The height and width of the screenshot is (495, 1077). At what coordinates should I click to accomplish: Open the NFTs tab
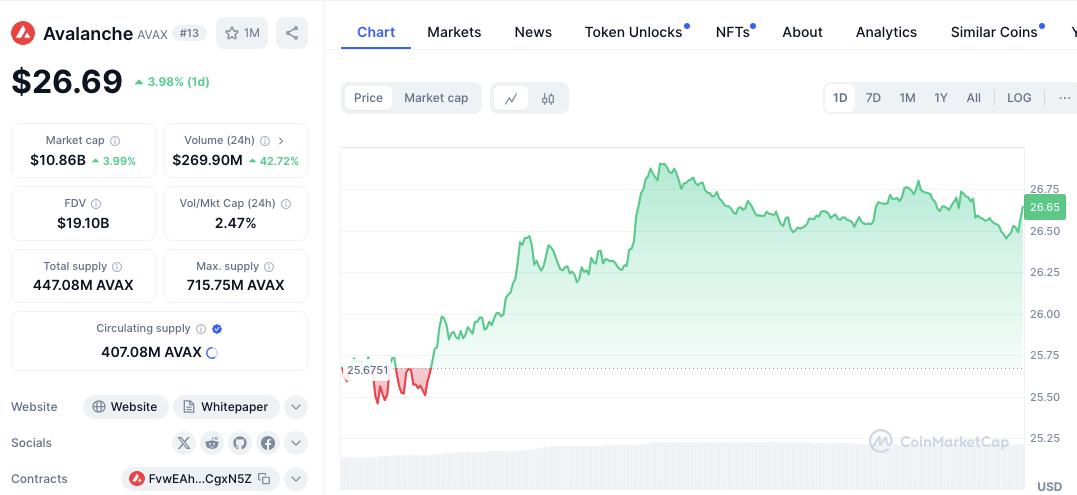point(733,32)
